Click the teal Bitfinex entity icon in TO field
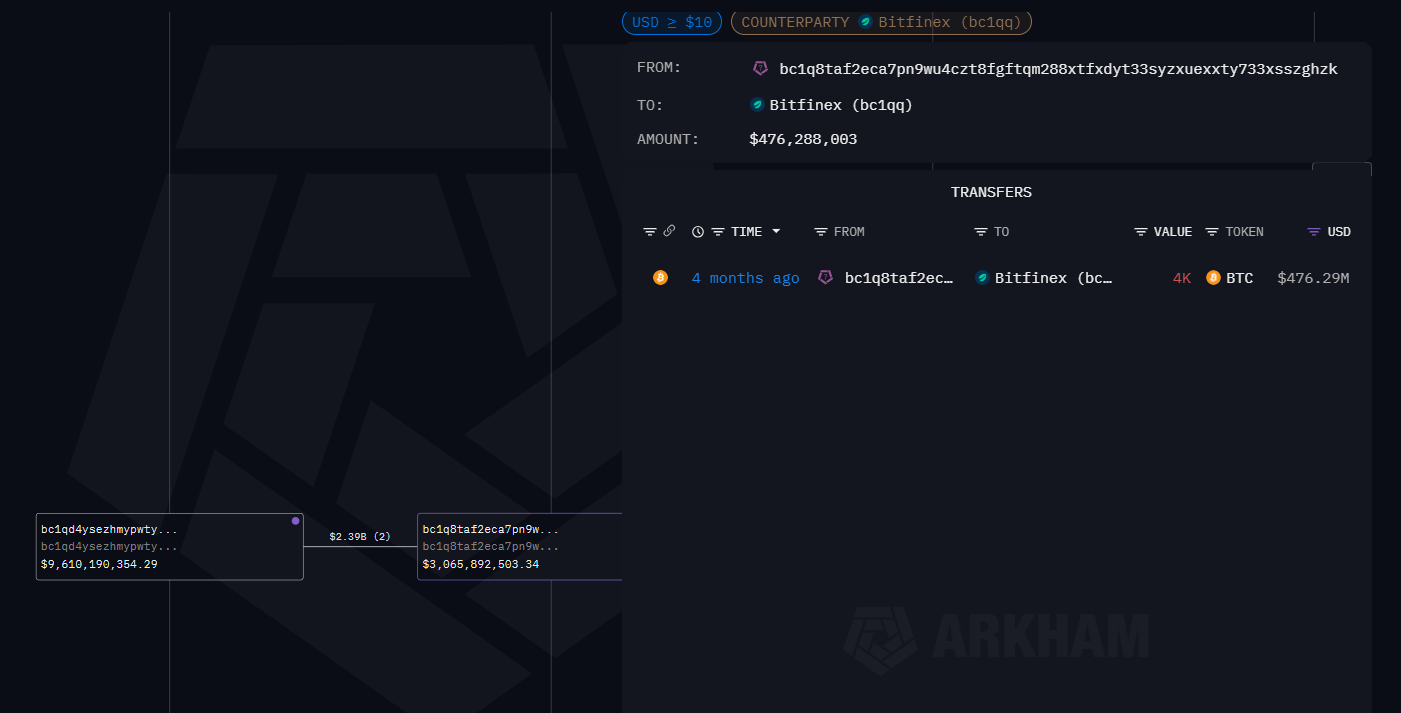This screenshot has height=713, width=1401. (756, 104)
